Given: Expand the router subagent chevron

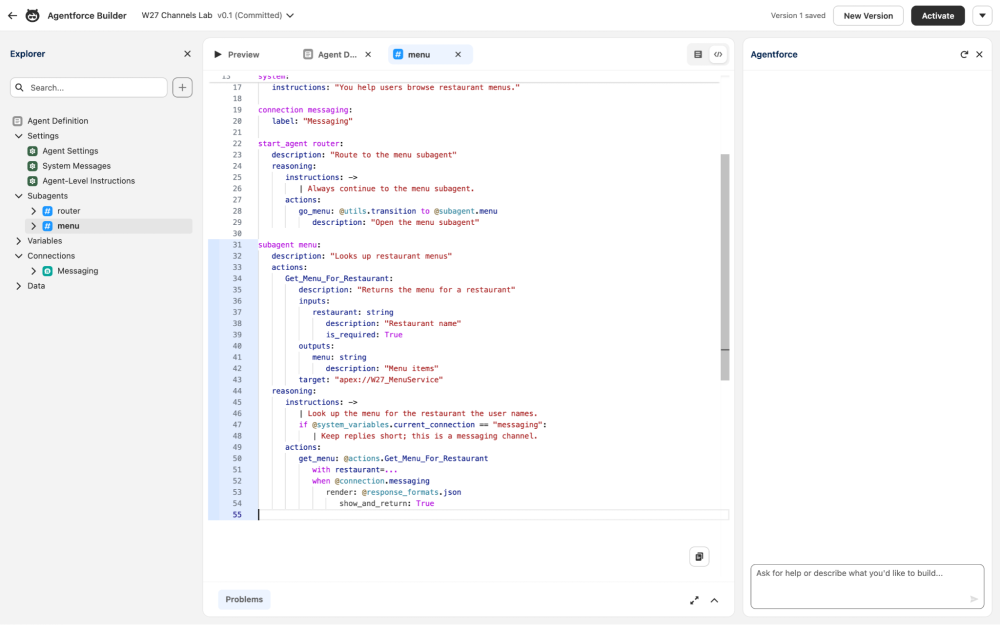Looking at the screenshot, I should tap(34, 211).
